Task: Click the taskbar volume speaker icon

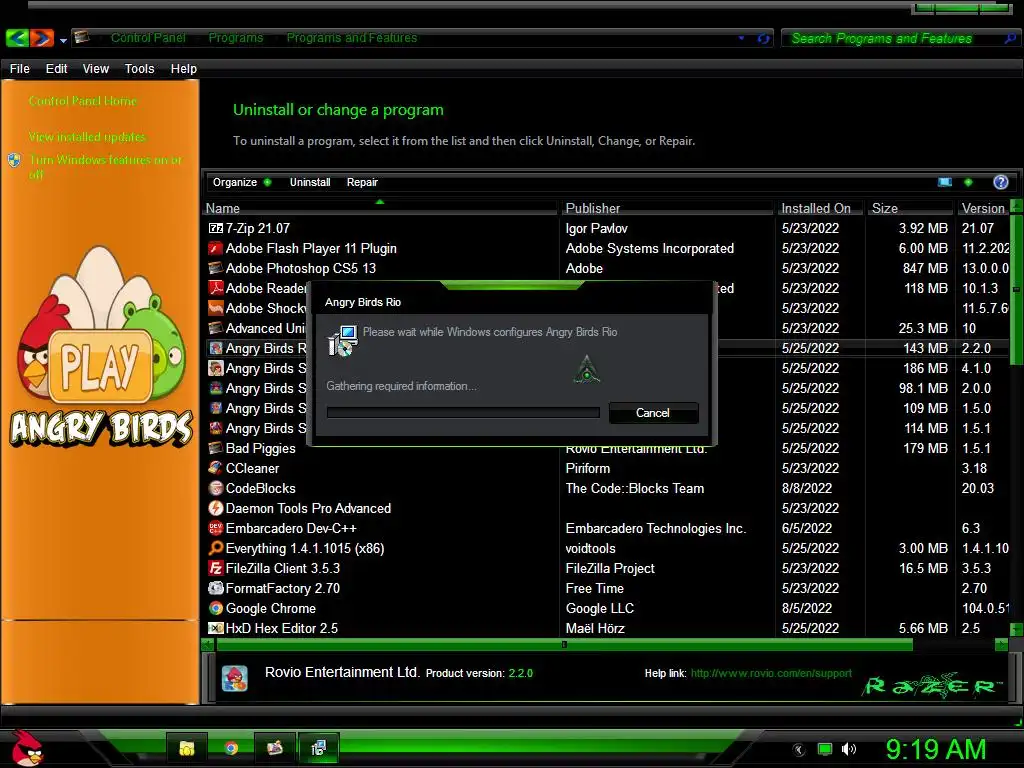Action: click(849, 749)
